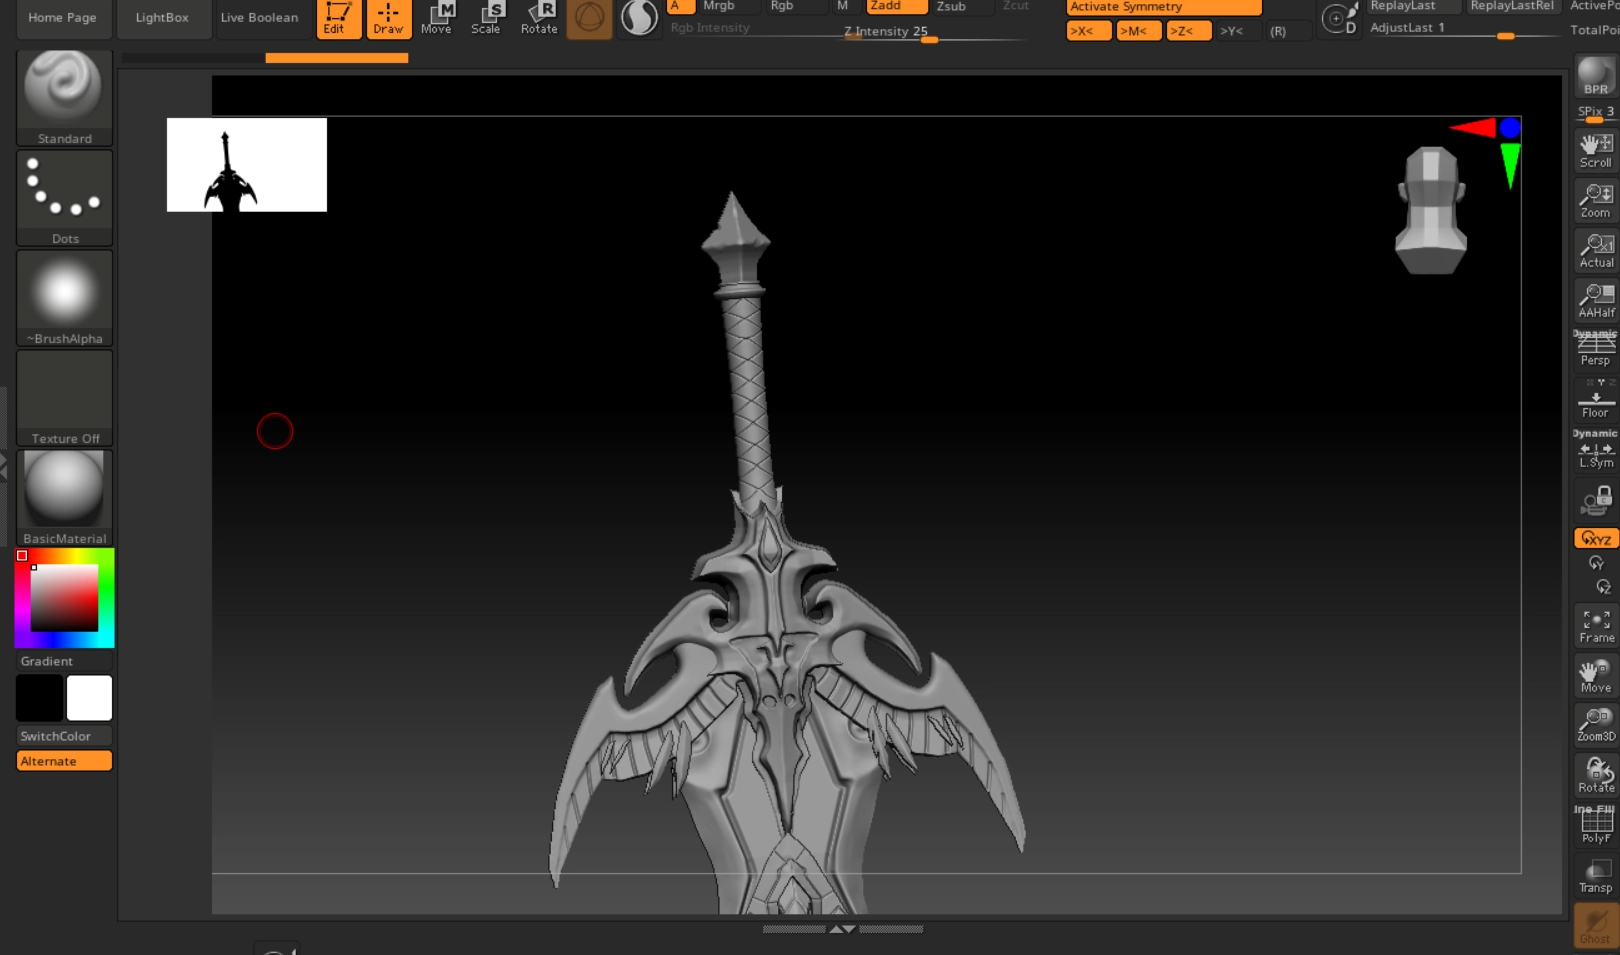Screen dimensions: 1620x955
Task: Select the Scale transform tool
Action: [x=486, y=18]
